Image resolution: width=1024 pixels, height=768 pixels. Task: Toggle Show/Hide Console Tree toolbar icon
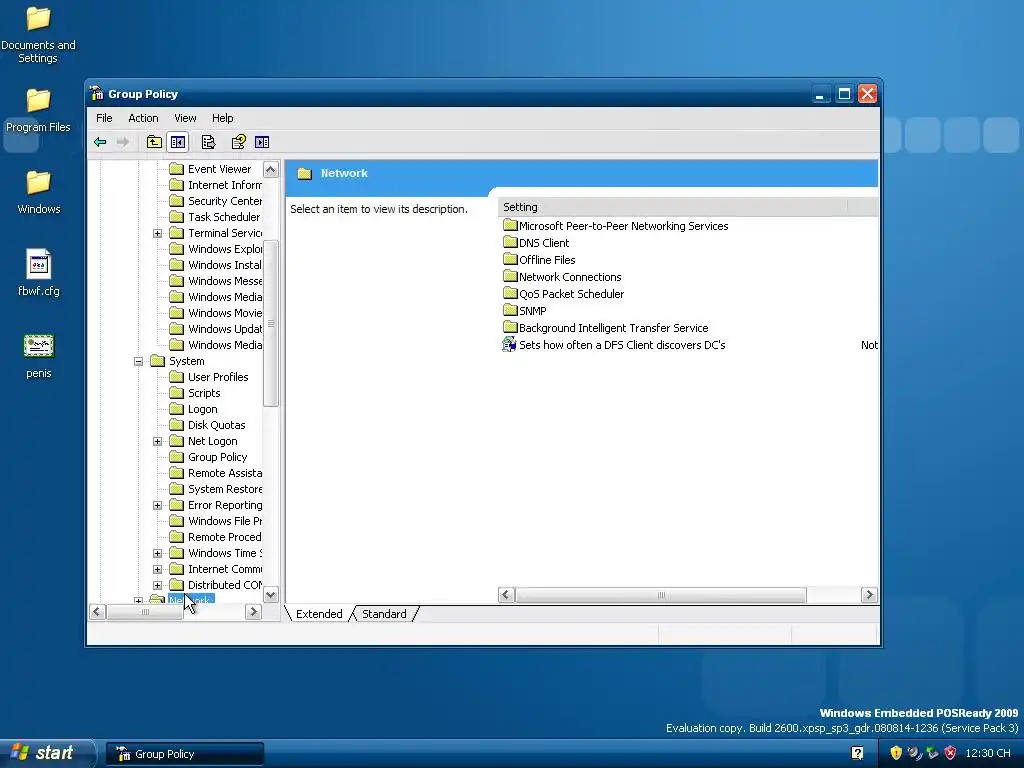pyautogui.click(x=178, y=142)
